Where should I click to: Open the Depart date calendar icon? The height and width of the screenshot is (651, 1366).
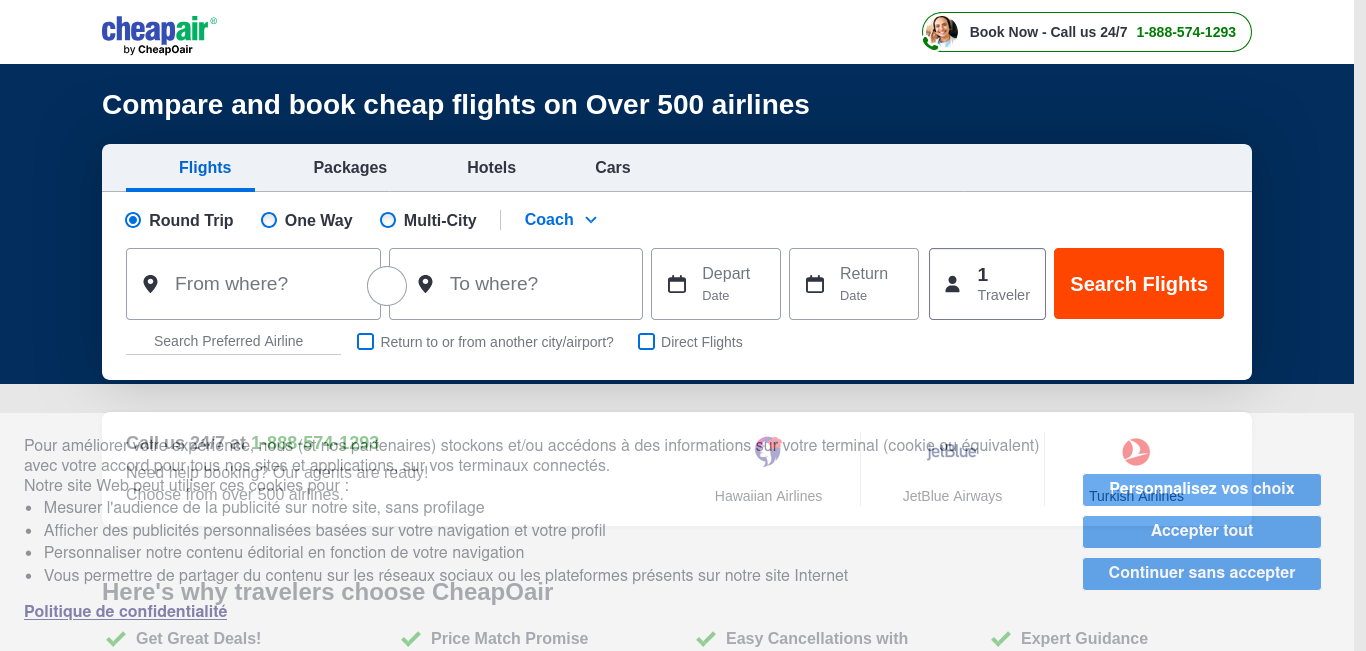coord(677,284)
